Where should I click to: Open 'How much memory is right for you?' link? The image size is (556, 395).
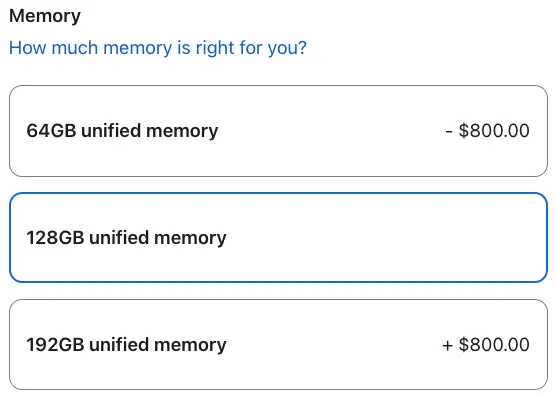pos(158,48)
